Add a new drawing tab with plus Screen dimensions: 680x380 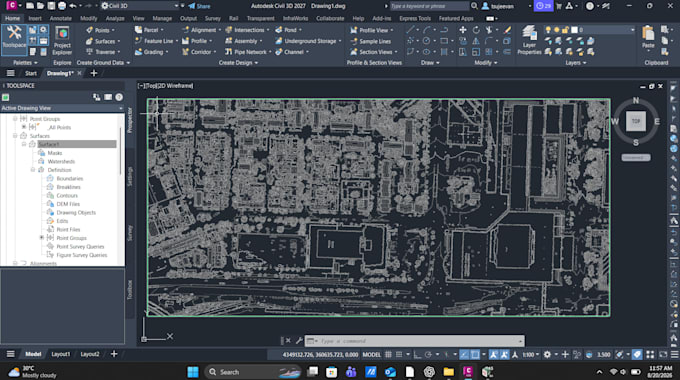pyautogui.click(x=94, y=73)
